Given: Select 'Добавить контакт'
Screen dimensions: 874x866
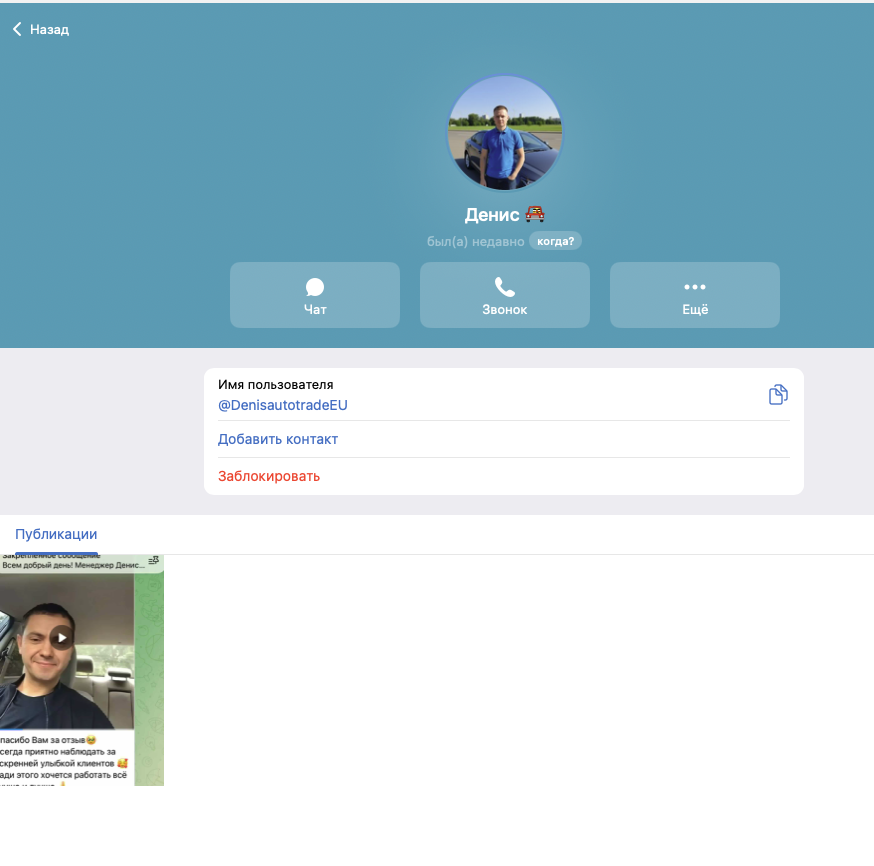Looking at the screenshot, I should (x=278, y=439).
